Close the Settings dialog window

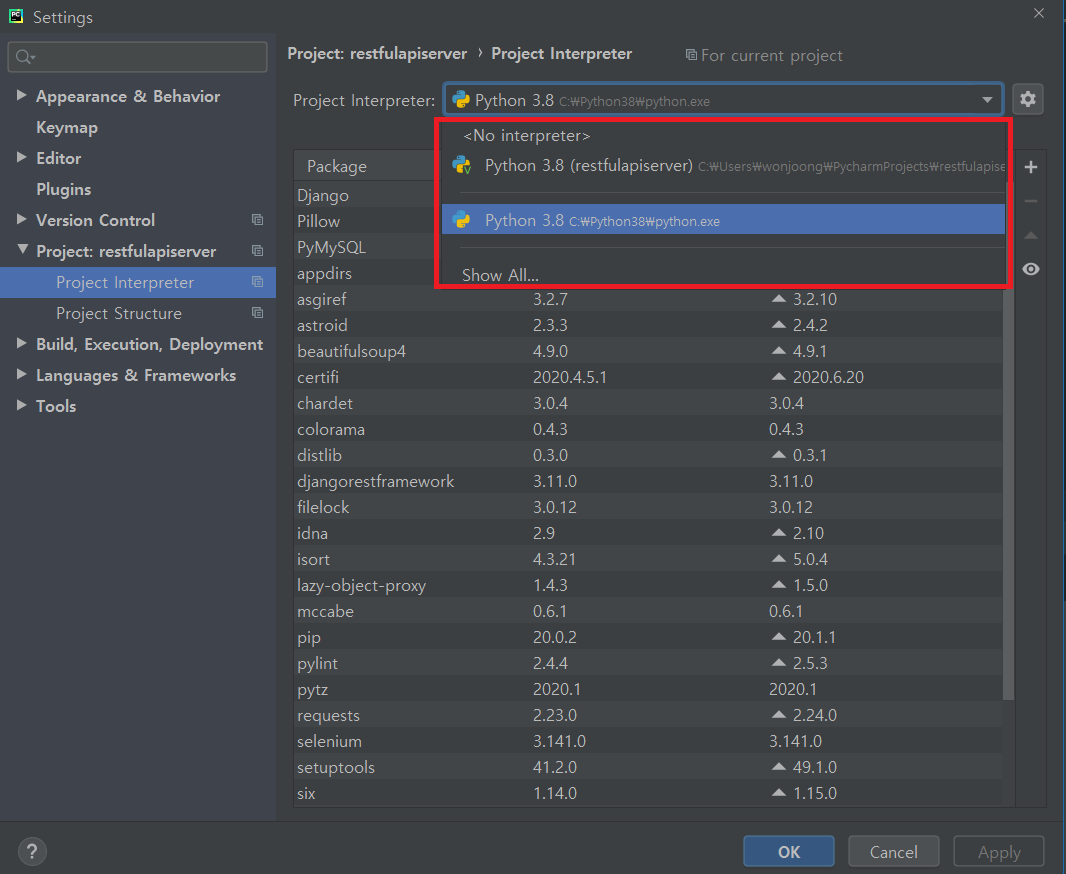(1039, 13)
